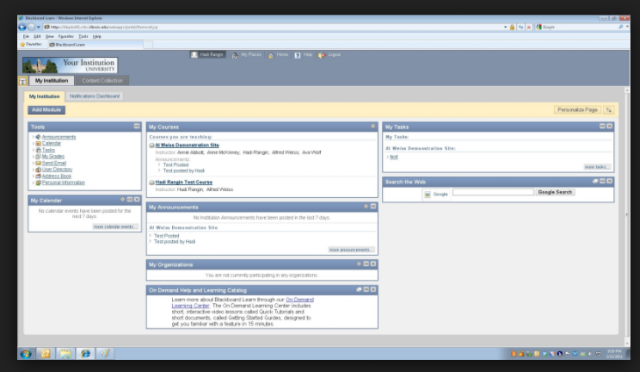Click the more tasks button
Screen dimensions: 640x372
pos(597,167)
